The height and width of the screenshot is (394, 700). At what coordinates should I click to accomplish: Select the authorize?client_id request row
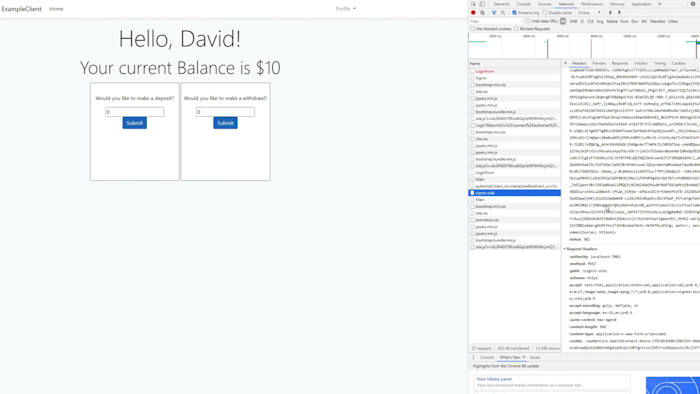(515, 186)
